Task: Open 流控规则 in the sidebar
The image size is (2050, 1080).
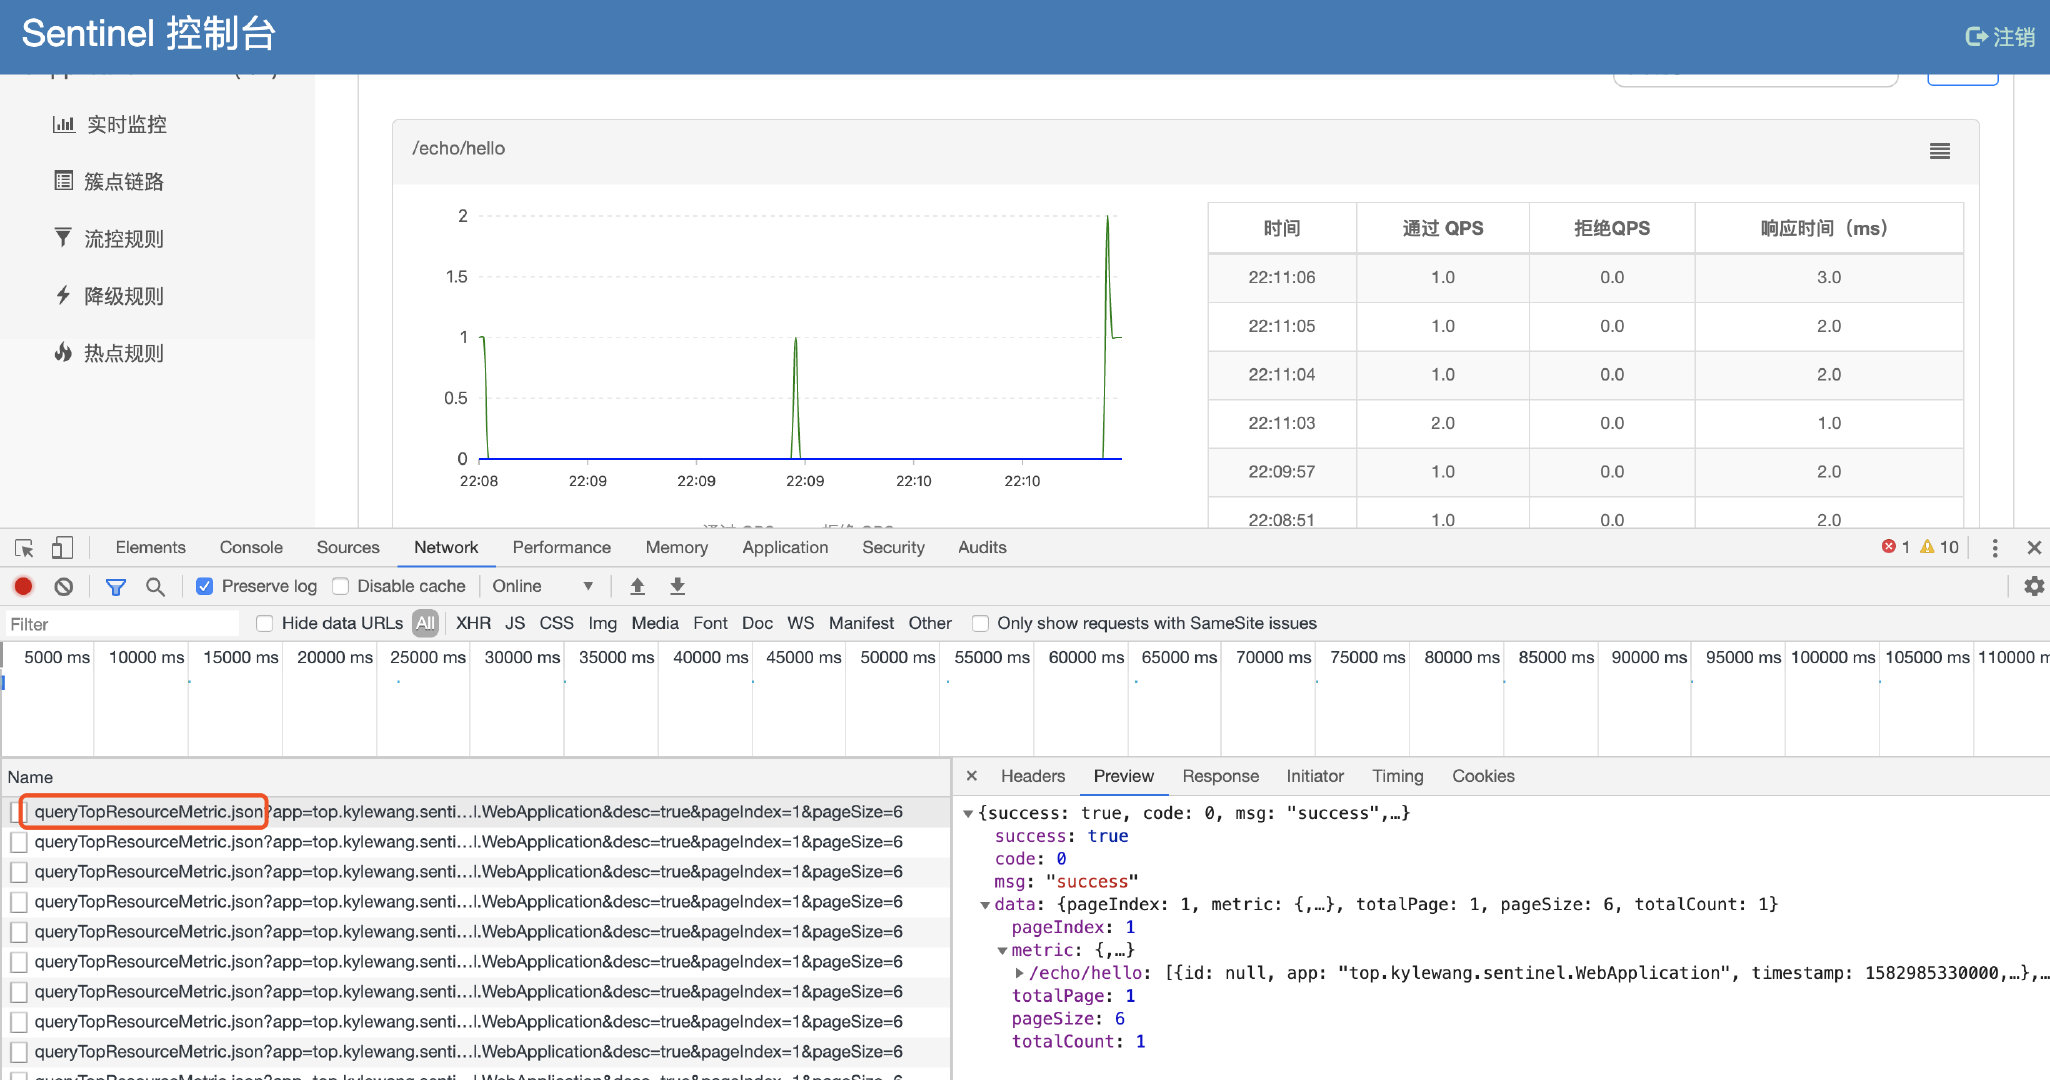Action: [123, 238]
